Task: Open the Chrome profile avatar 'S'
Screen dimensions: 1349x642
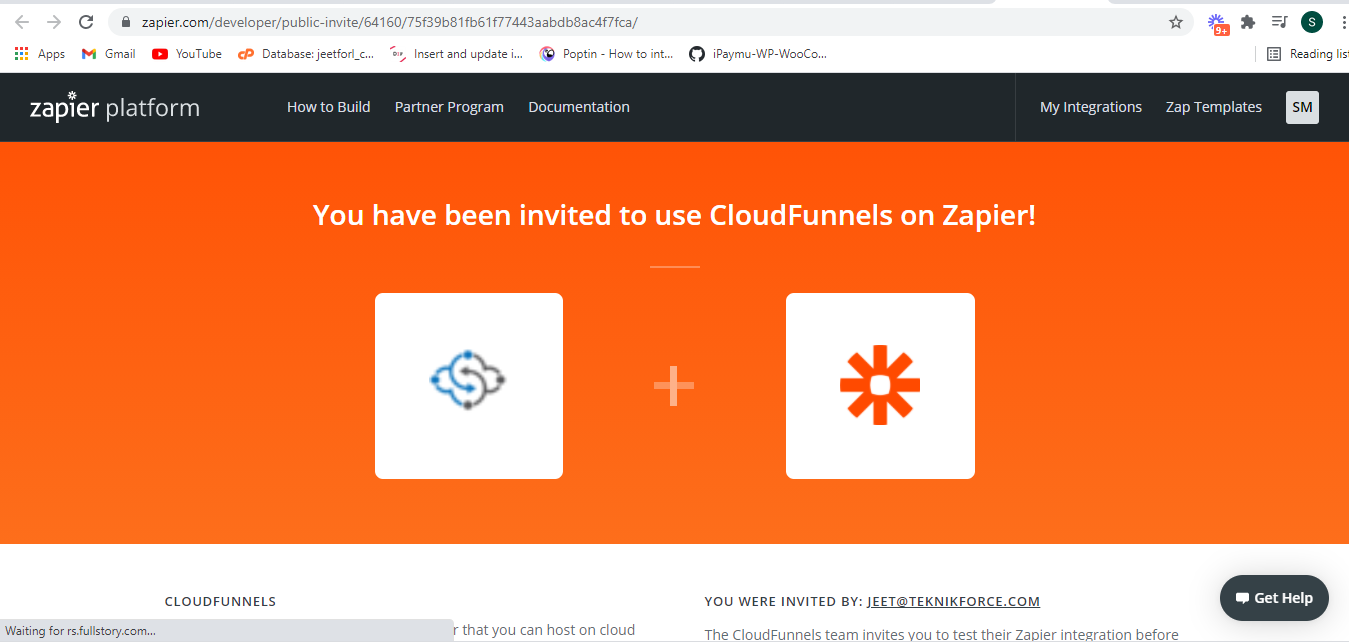Action: click(1312, 22)
